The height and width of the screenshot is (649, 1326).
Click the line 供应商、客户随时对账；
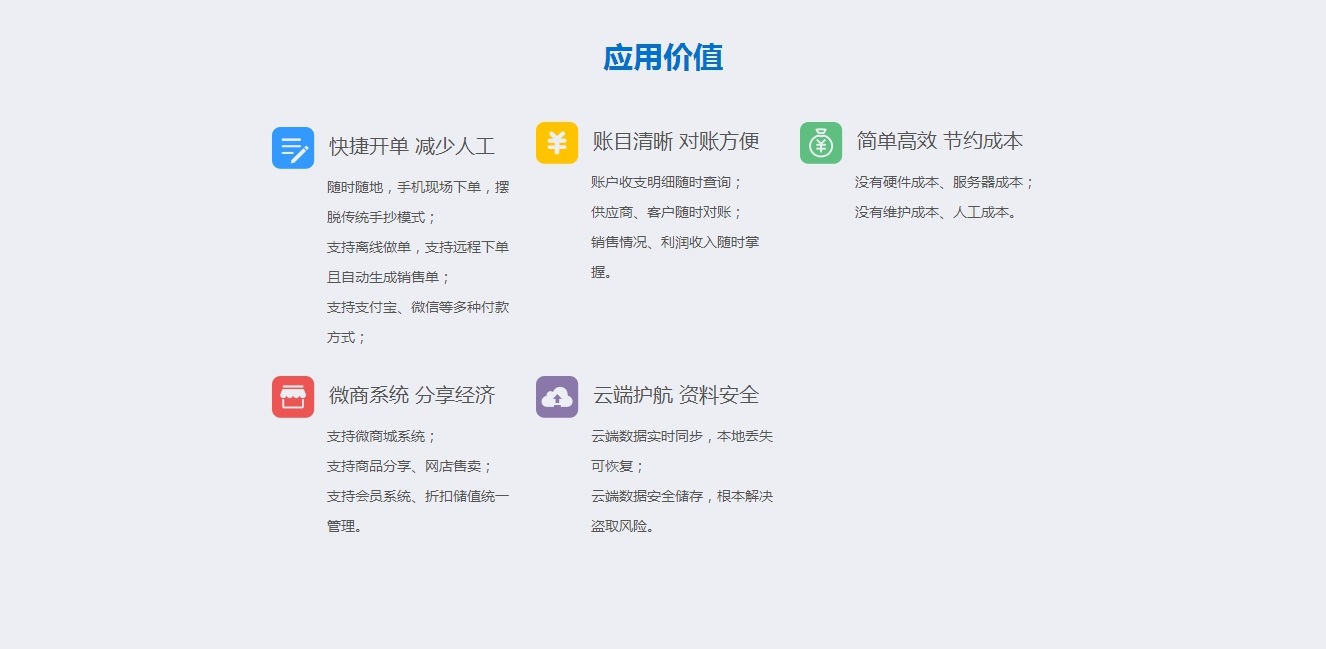point(667,212)
